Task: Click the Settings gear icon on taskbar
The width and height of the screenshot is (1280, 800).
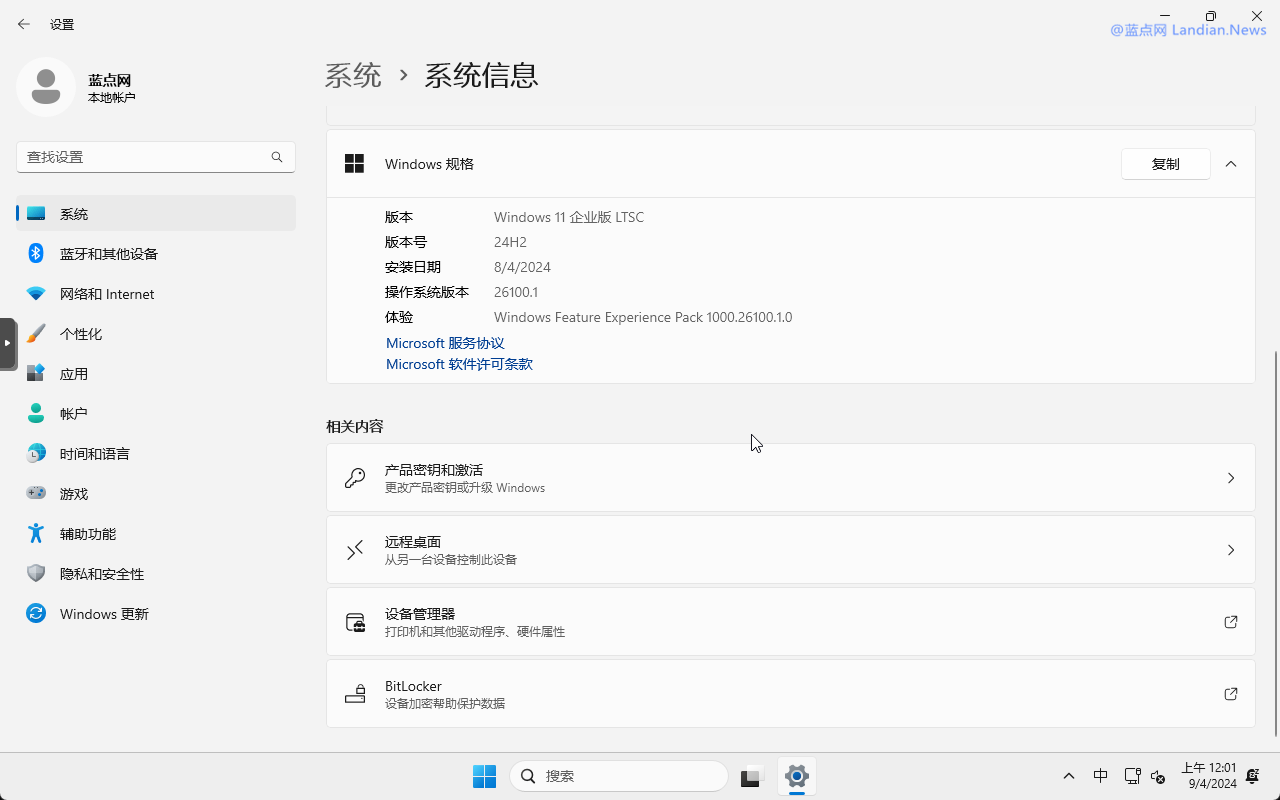Action: (797, 776)
